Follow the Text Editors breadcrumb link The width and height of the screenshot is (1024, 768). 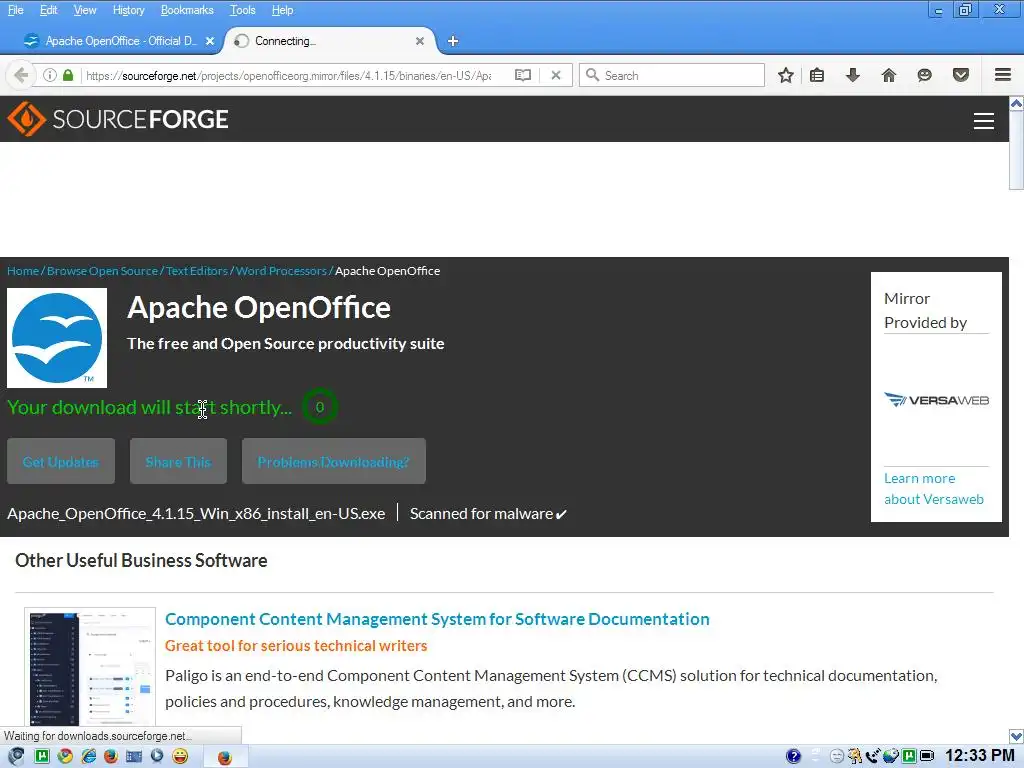(197, 271)
